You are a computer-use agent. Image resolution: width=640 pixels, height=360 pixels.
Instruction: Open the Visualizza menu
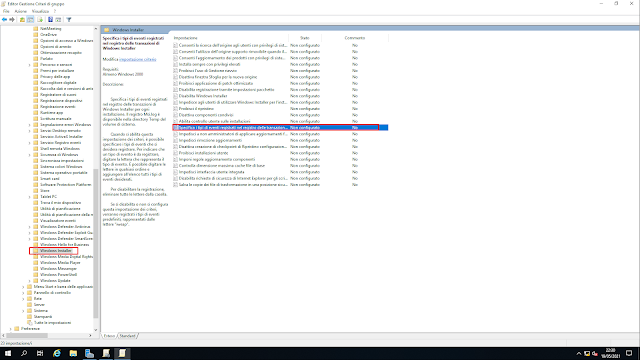(40, 11)
